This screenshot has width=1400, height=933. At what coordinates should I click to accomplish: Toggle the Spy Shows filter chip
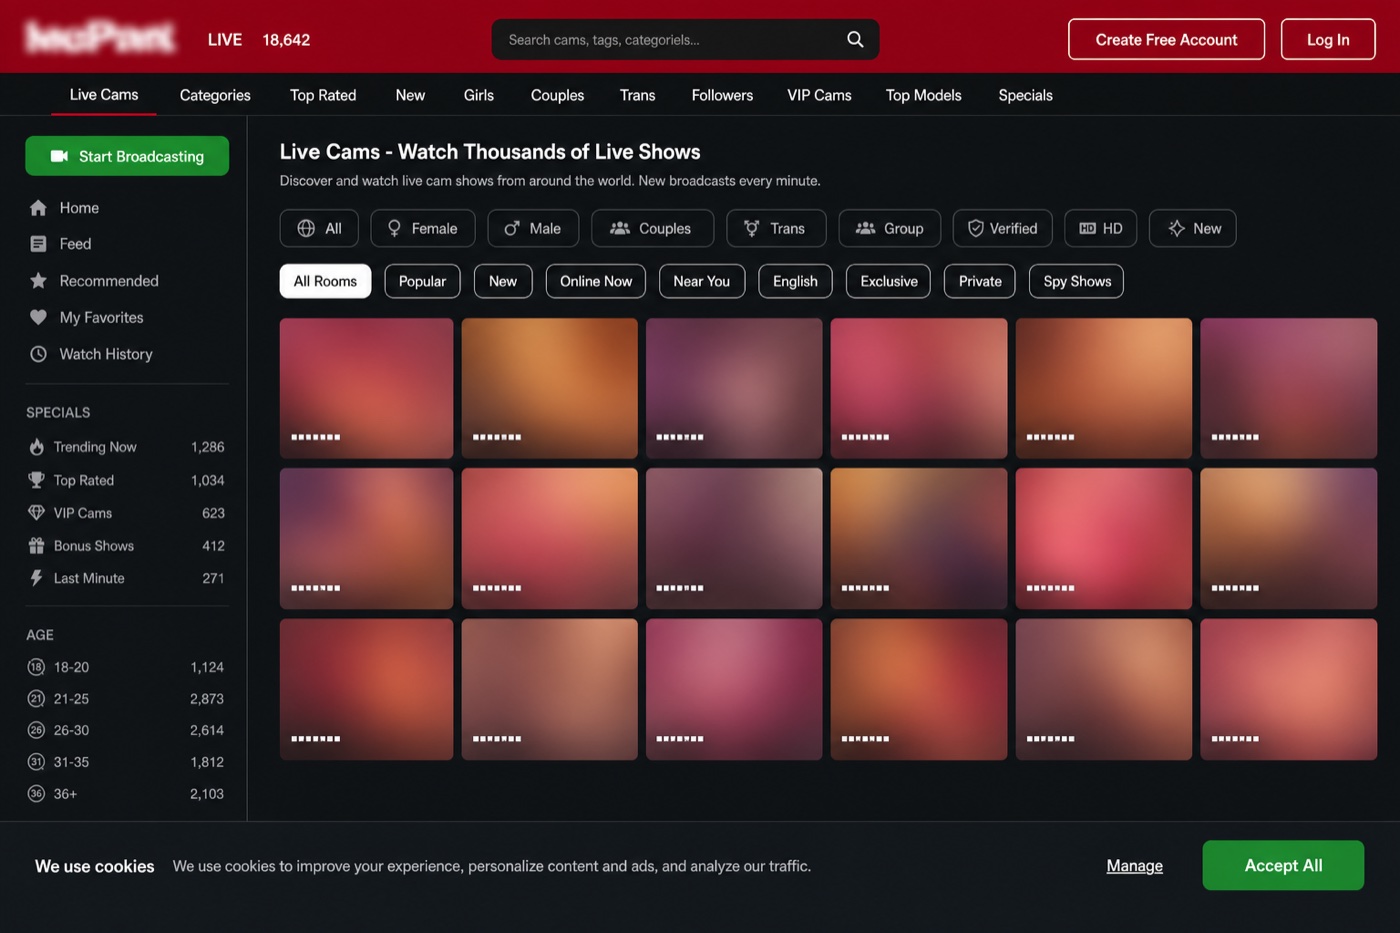click(1077, 281)
